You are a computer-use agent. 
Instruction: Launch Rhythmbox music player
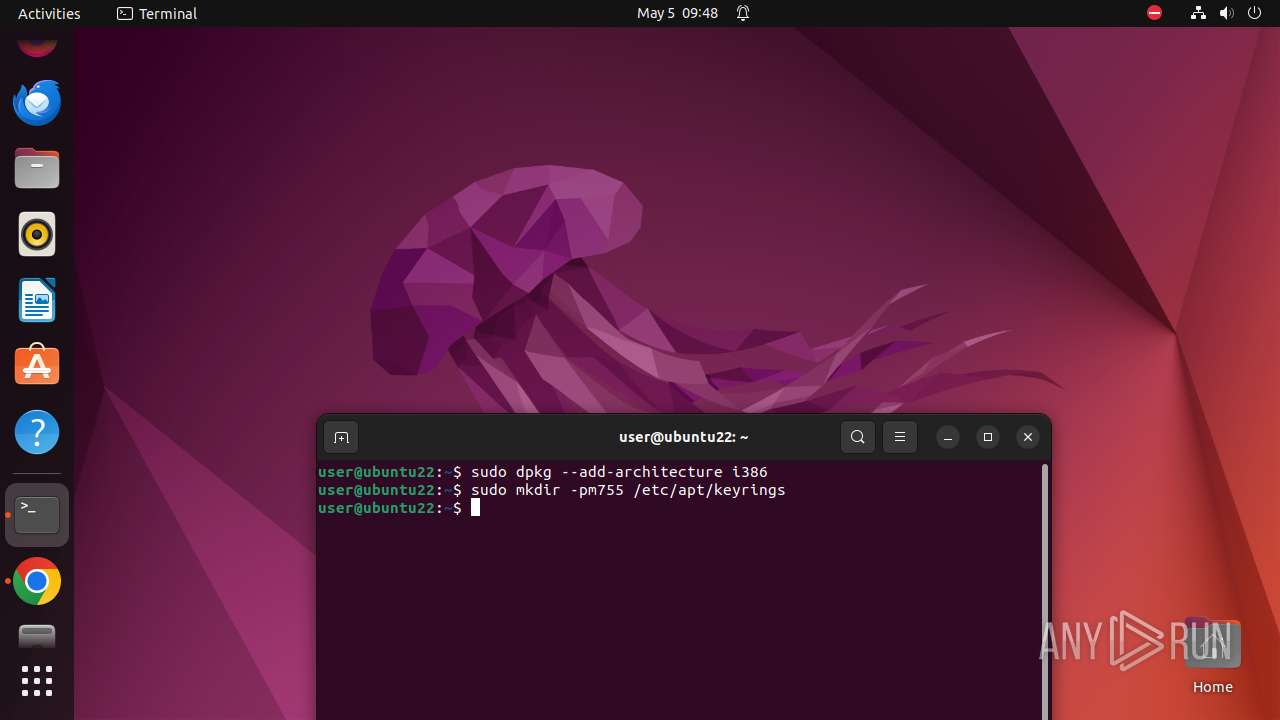tap(37, 234)
